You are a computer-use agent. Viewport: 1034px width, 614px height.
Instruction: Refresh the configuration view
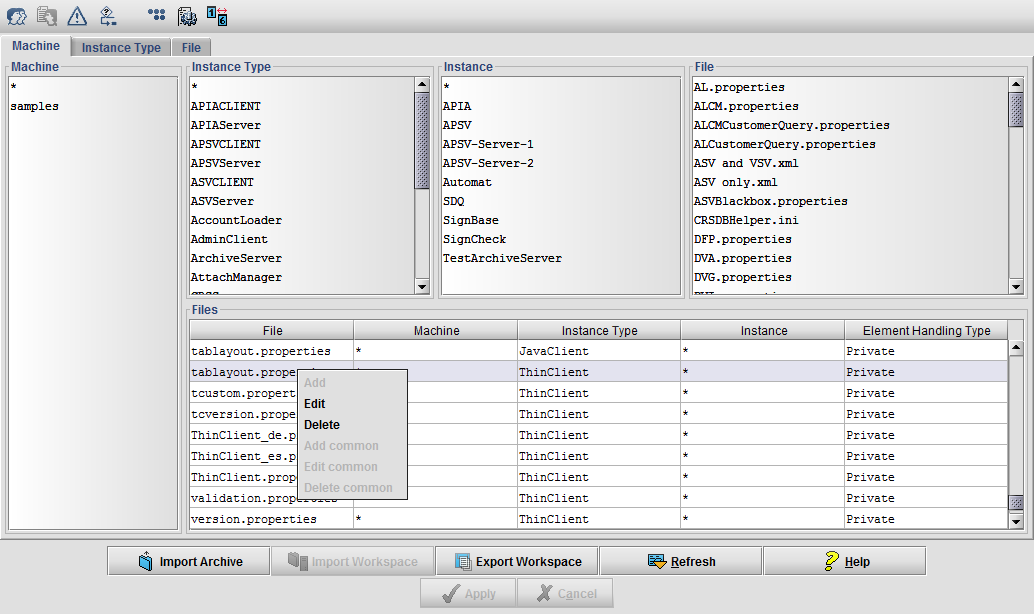[x=680, y=561]
